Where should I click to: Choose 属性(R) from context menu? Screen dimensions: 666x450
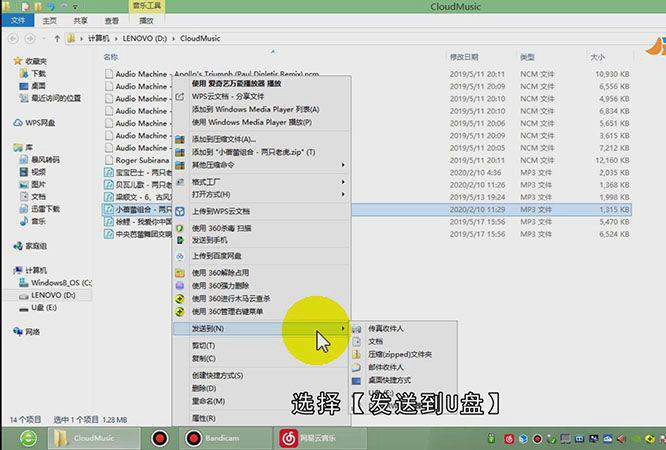point(262,418)
